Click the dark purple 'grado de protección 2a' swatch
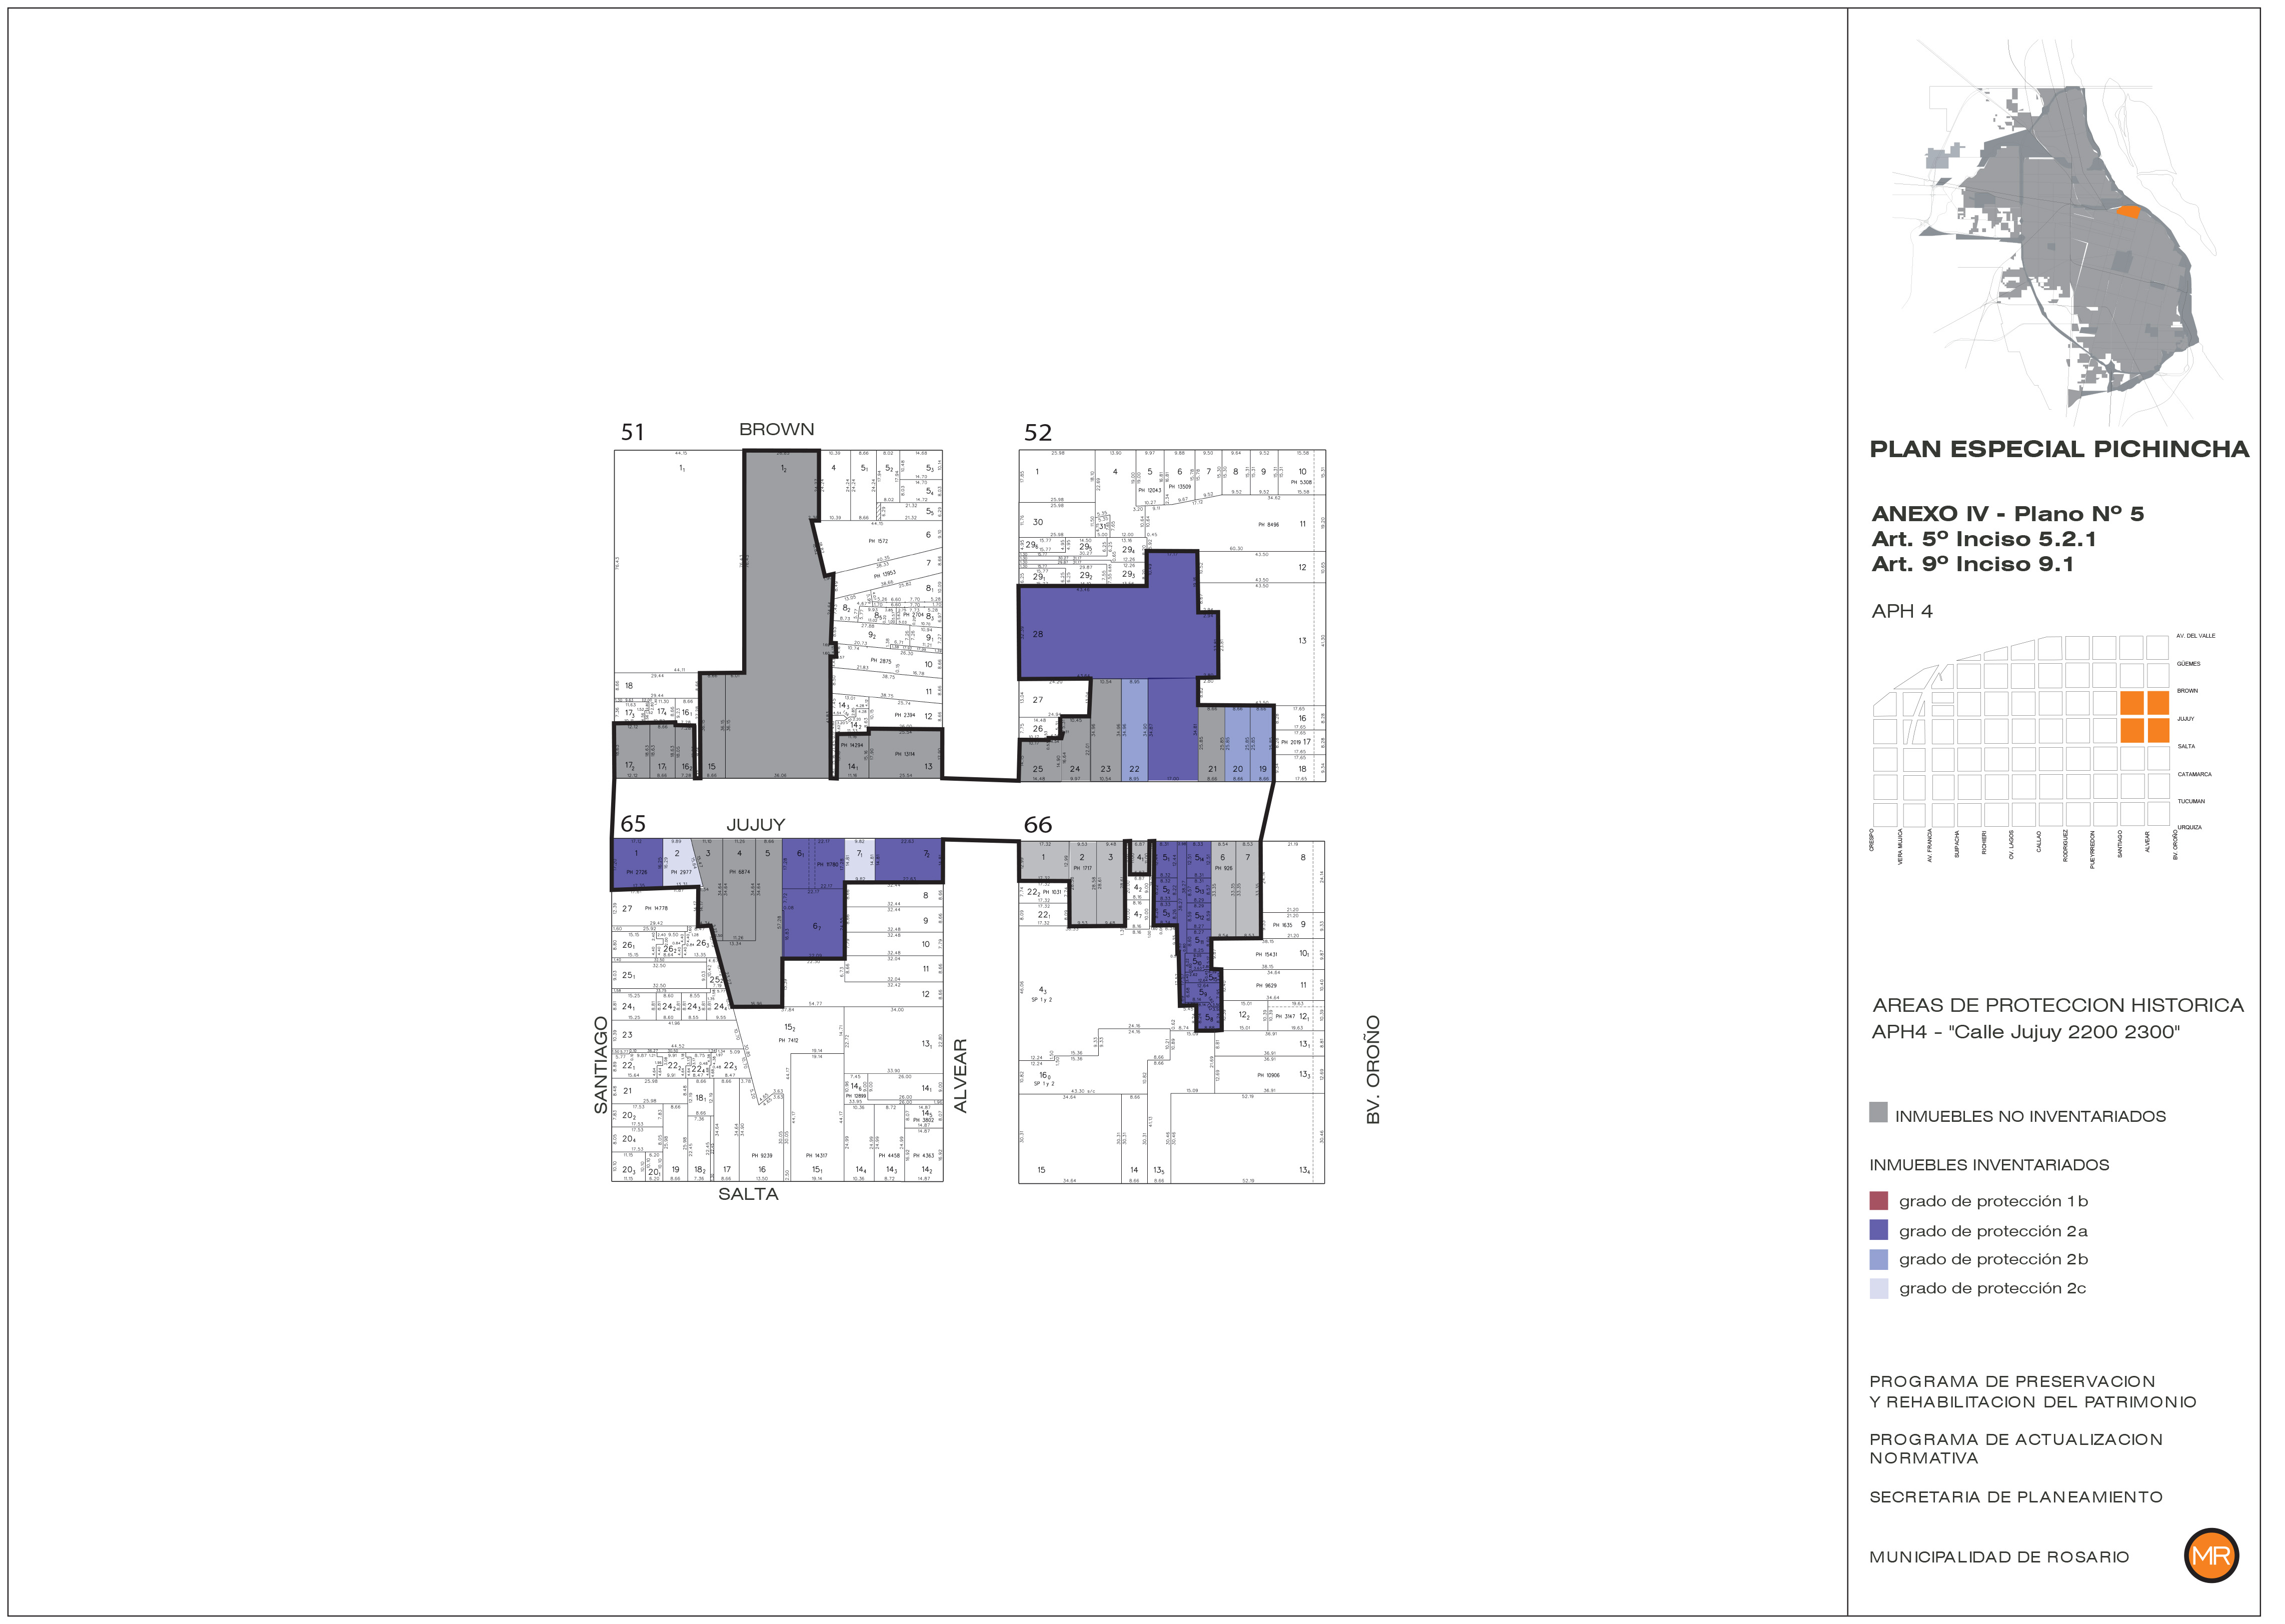The width and height of the screenshot is (2285, 1624). (1878, 1230)
